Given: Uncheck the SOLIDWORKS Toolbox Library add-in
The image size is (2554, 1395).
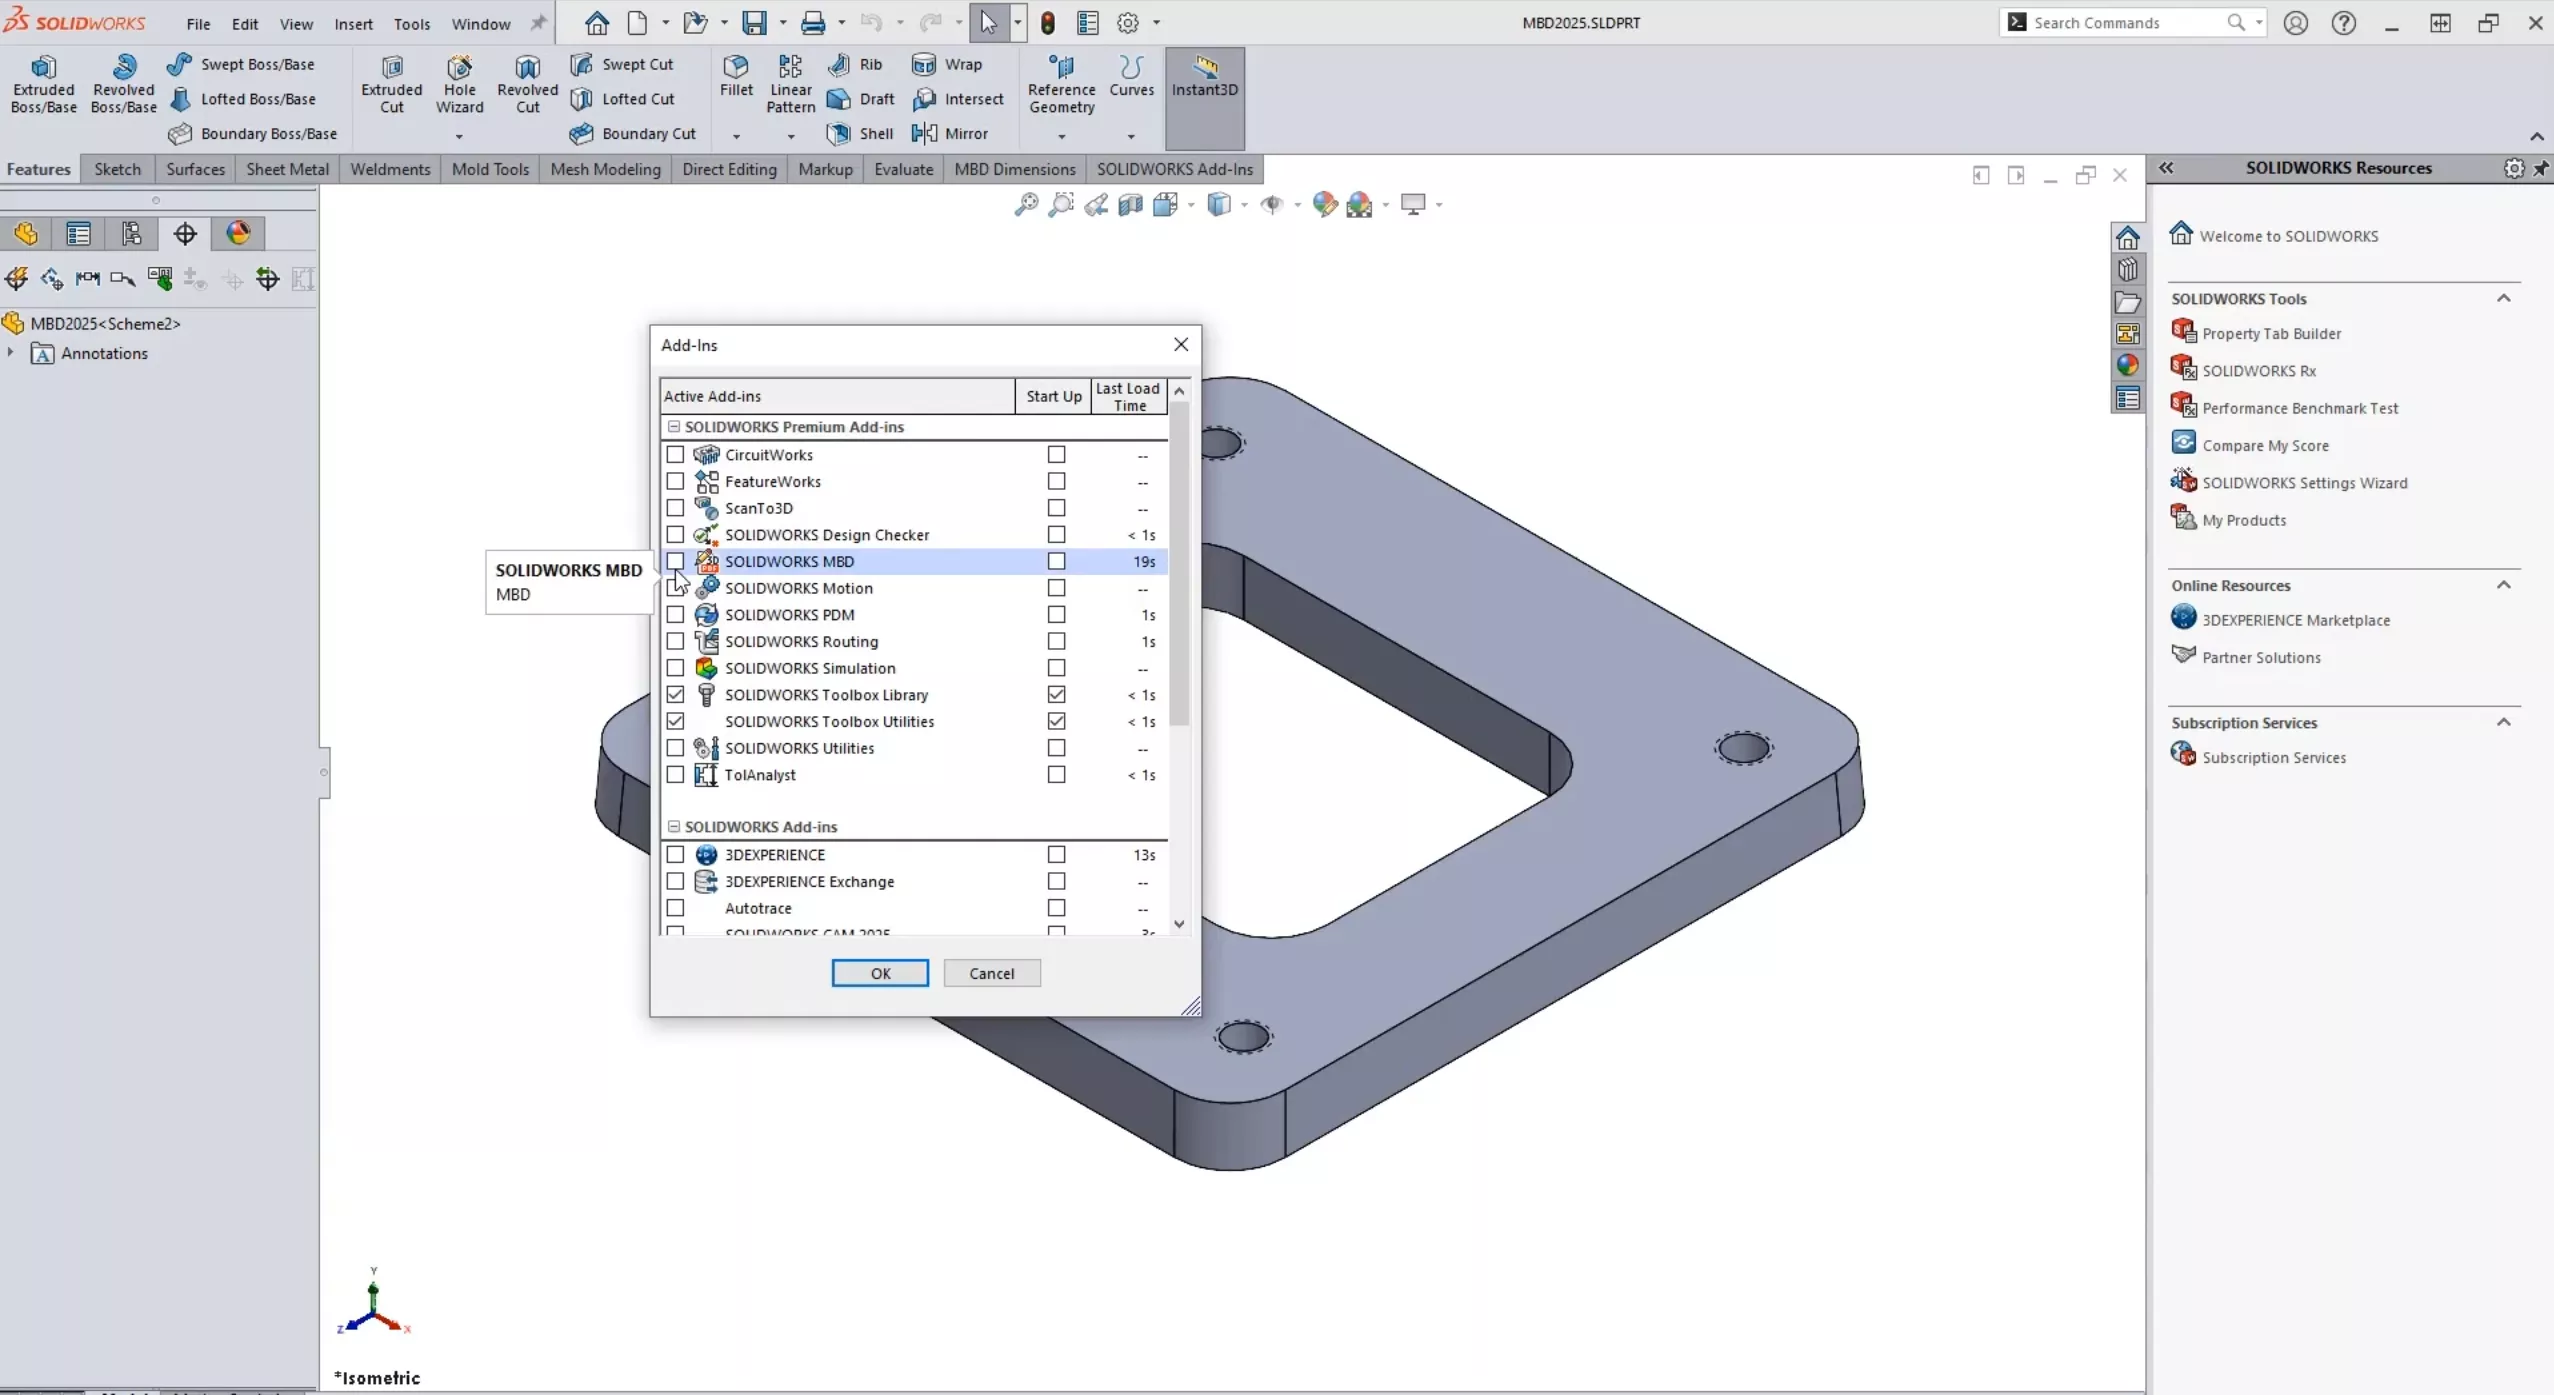Looking at the screenshot, I should click(675, 694).
